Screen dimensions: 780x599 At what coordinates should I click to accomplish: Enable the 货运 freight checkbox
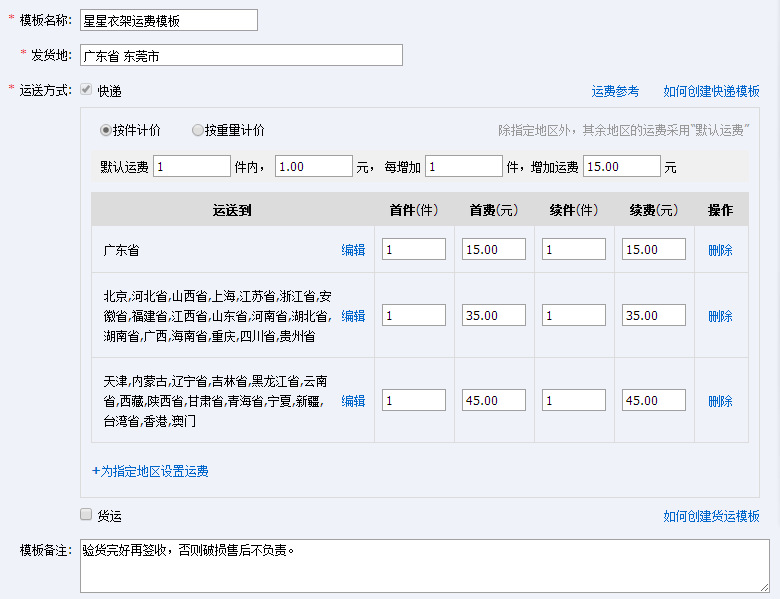[x=86, y=515]
